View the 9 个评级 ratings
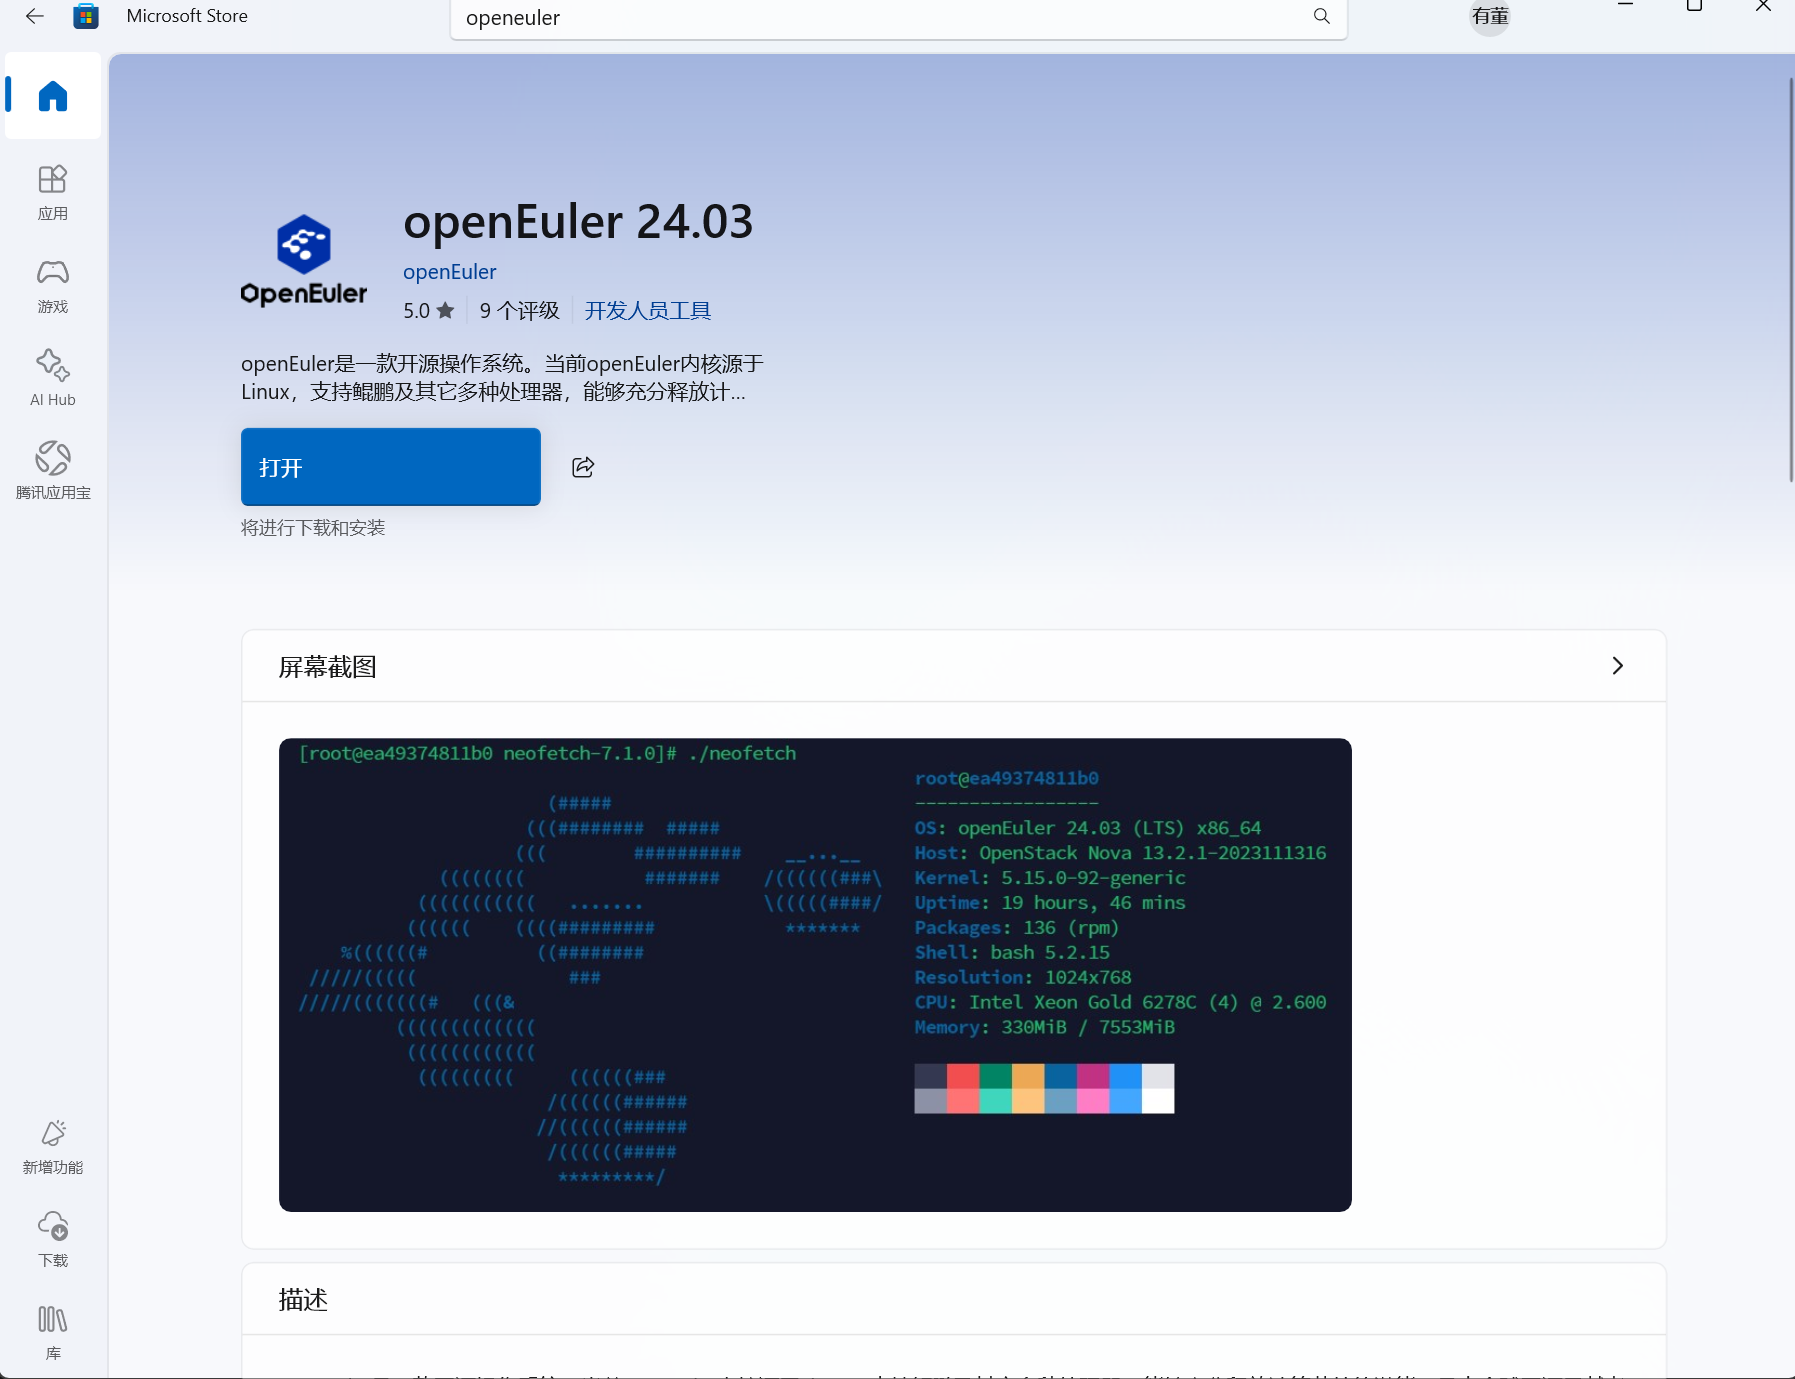1795x1379 pixels. coord(519,311)
